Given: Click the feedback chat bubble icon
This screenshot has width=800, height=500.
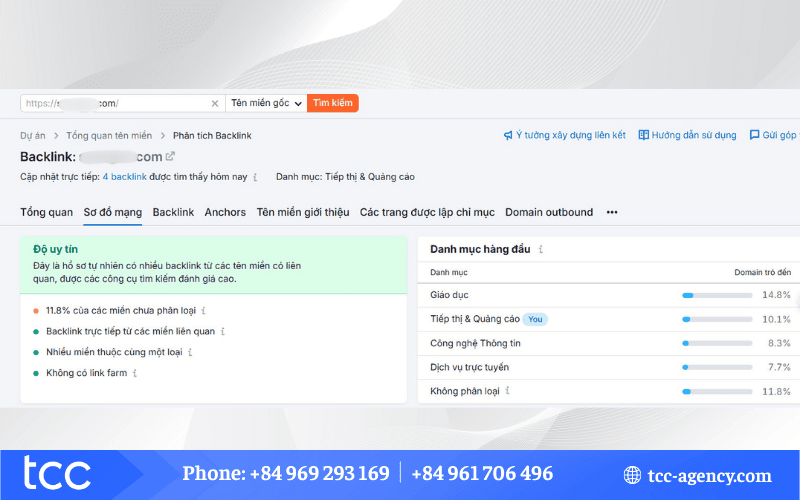Looking at the screenshot, I should click(754, 135).
